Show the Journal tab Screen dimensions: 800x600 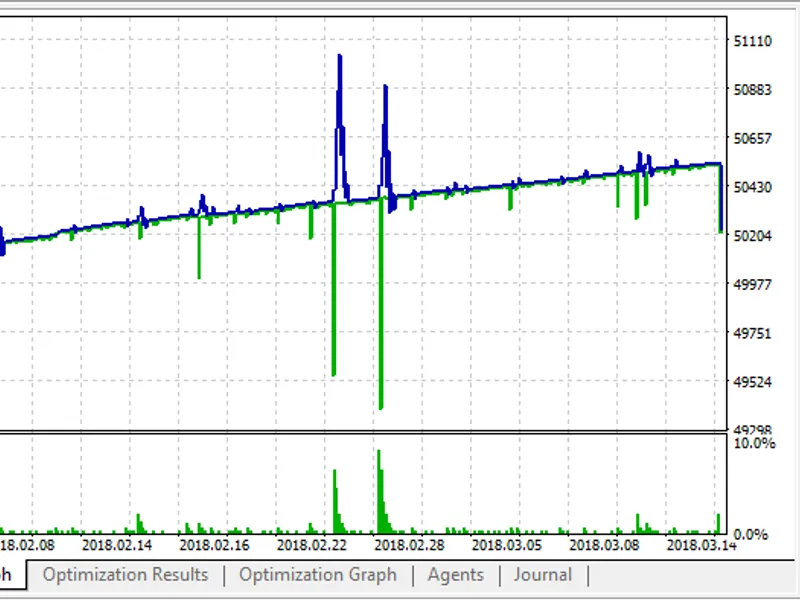pyautogui.click(x=543, y=575)
